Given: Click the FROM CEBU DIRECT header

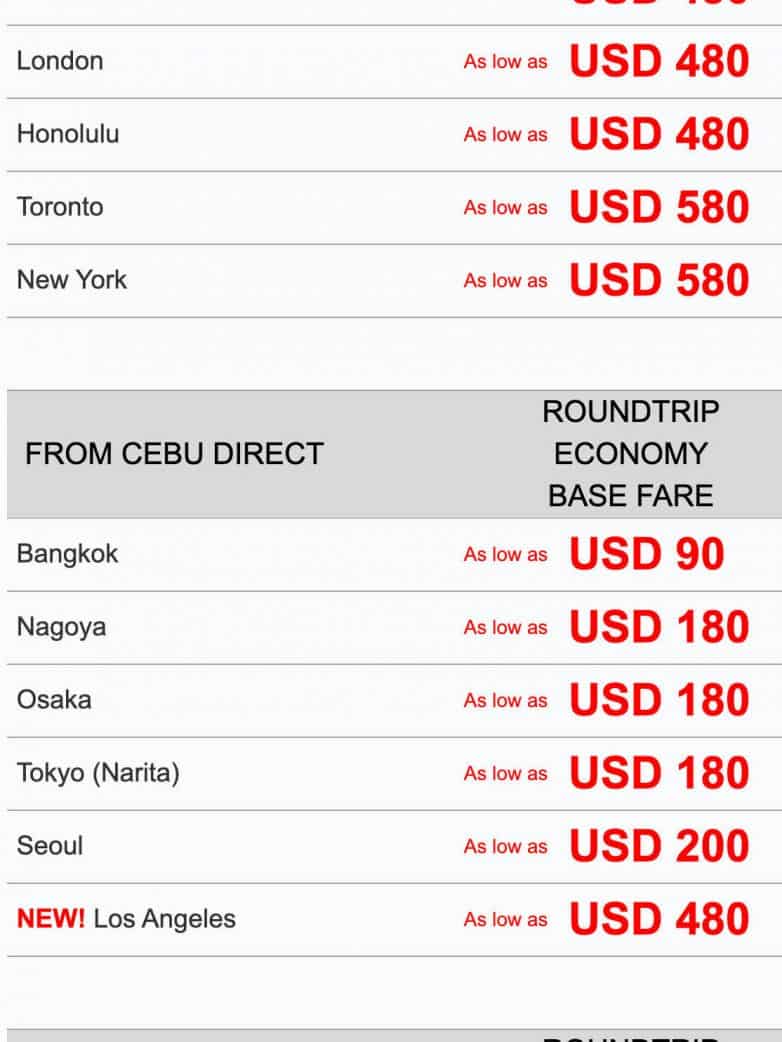Looking at the screenshot, I should coord(174,454).
